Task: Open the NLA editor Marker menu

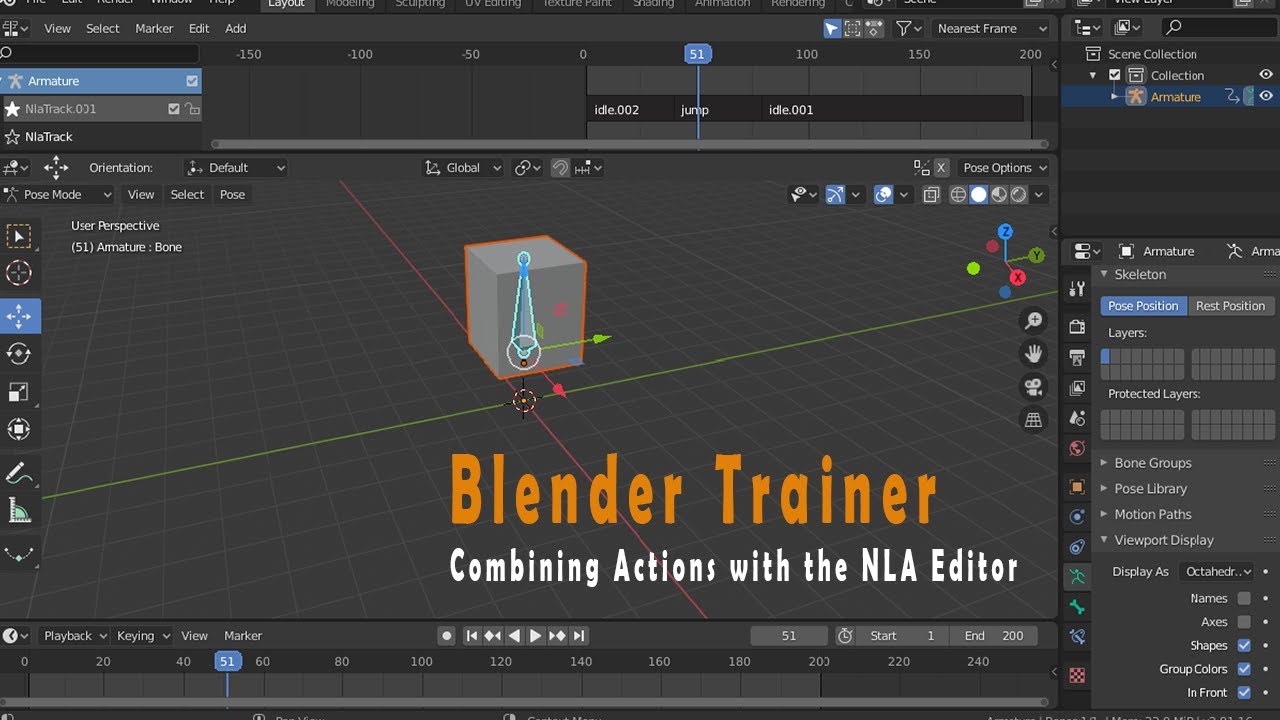Action: coord(154,29)
